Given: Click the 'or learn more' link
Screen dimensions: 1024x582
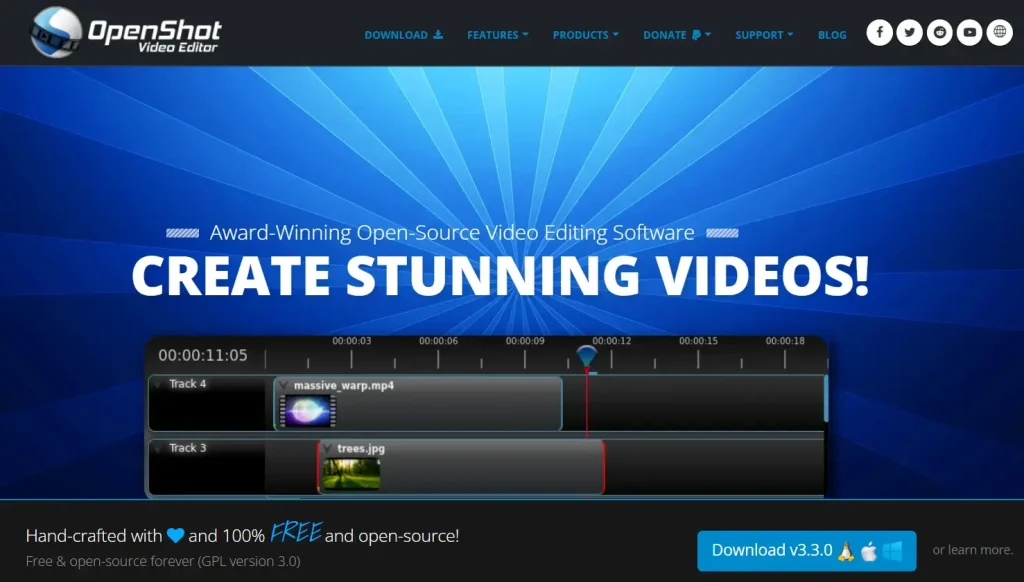Looking at the screenshot, I should 972,550.
